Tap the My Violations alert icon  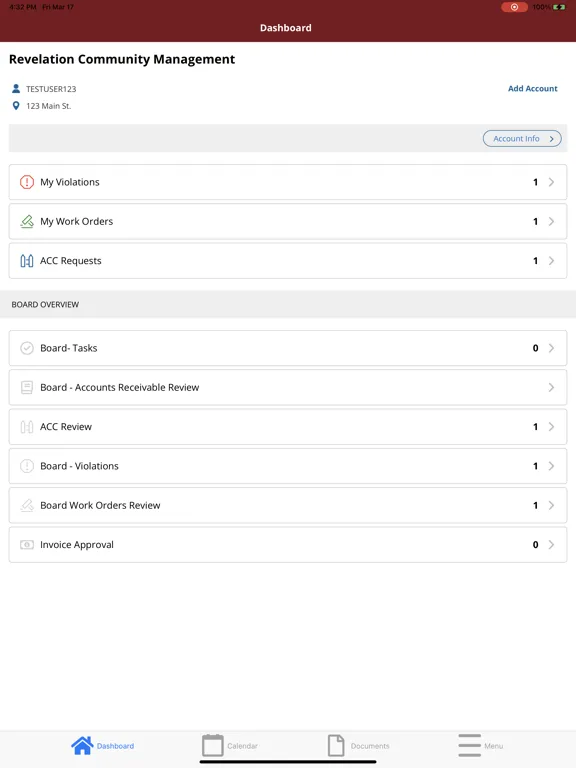(26, 182)
